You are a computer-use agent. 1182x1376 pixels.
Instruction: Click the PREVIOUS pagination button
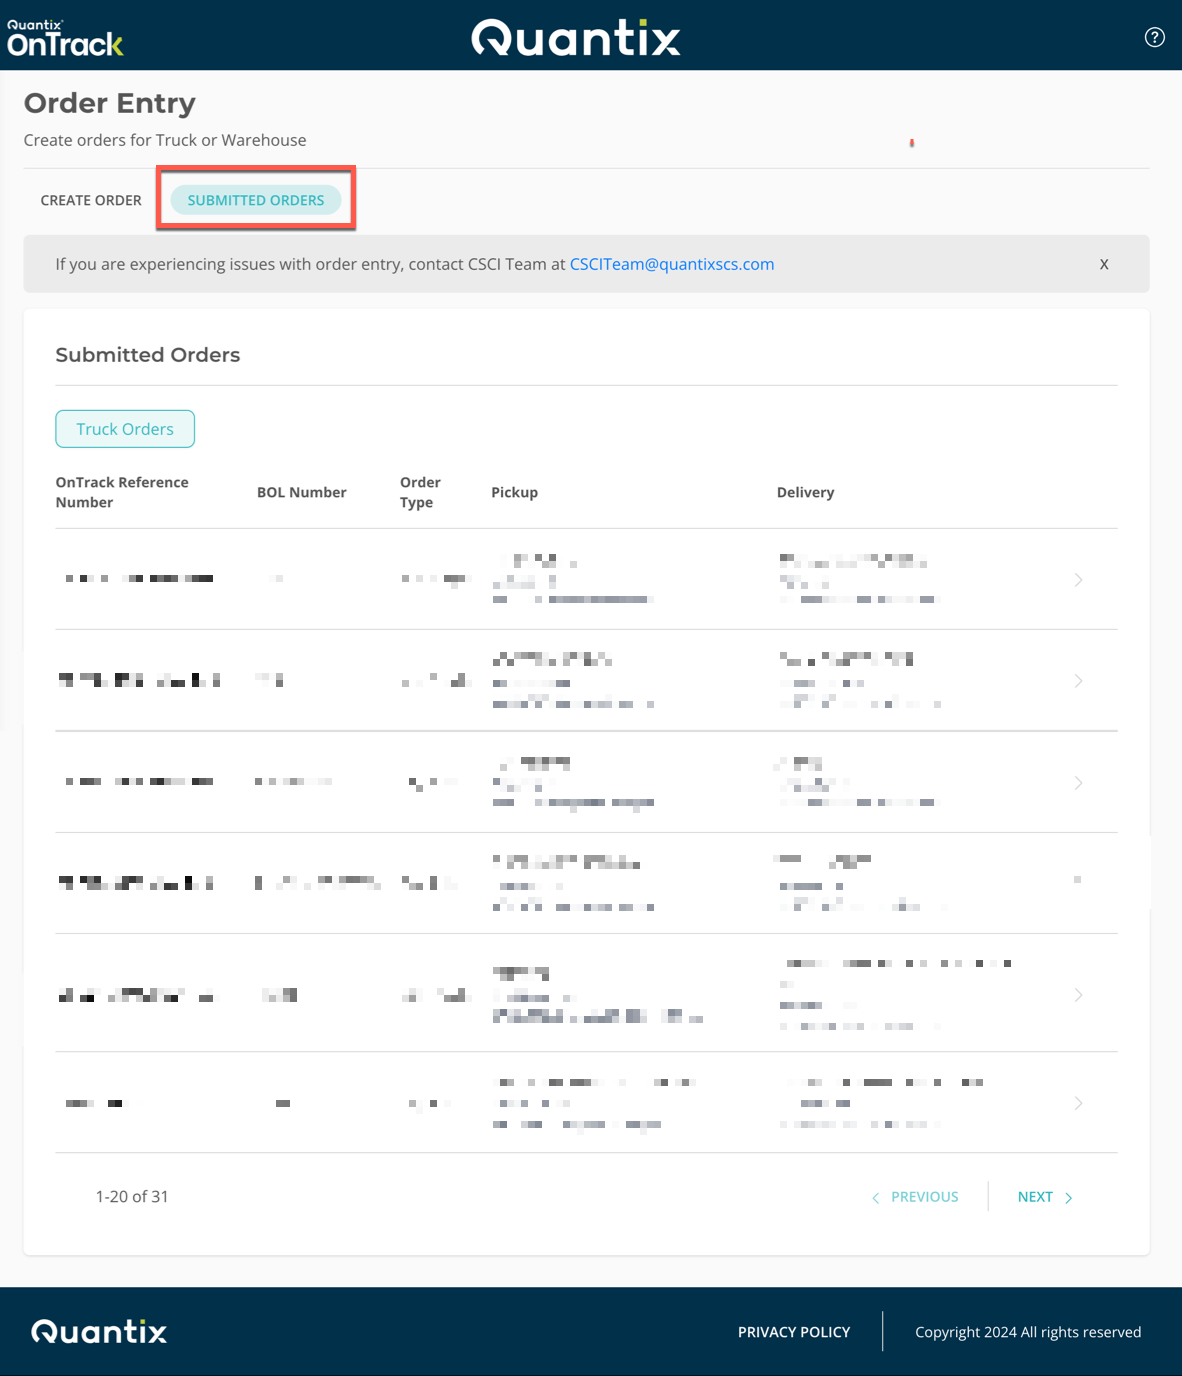pos(924,1196)
